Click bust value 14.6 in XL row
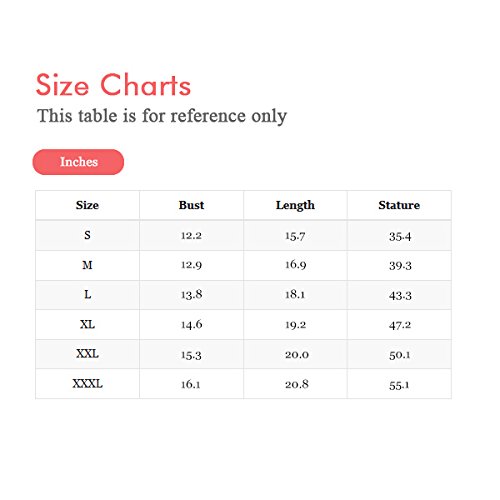500x500 pixels. [x=191, y=324]
